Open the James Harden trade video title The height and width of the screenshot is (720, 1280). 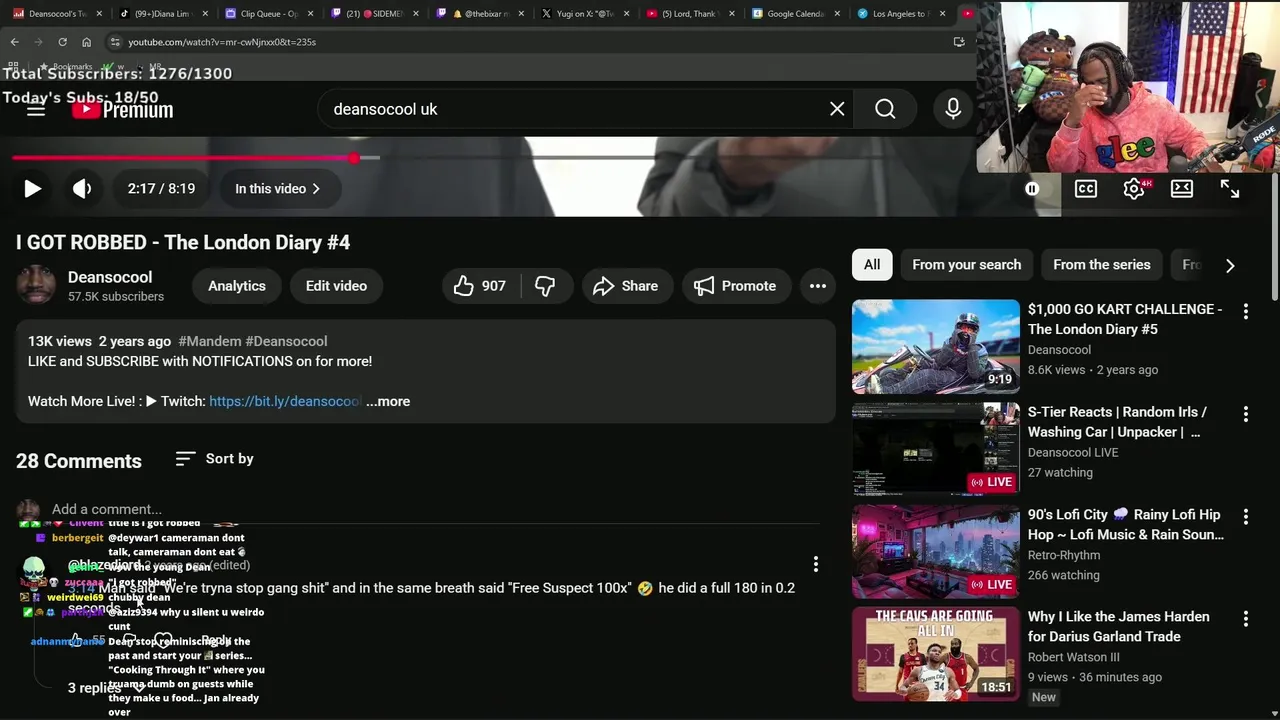click(x=1118, y=627)
